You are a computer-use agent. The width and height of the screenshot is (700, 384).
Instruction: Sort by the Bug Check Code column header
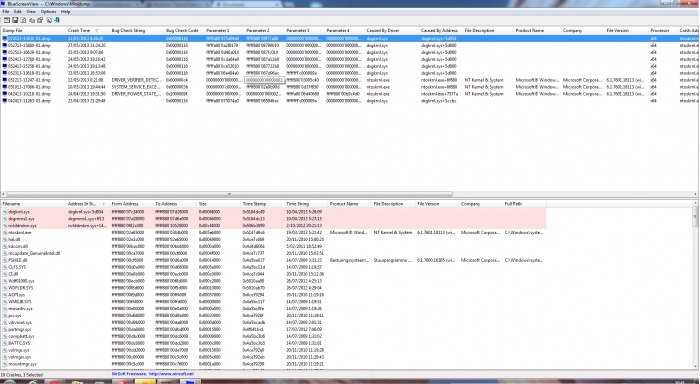click(x=184, y=30)
